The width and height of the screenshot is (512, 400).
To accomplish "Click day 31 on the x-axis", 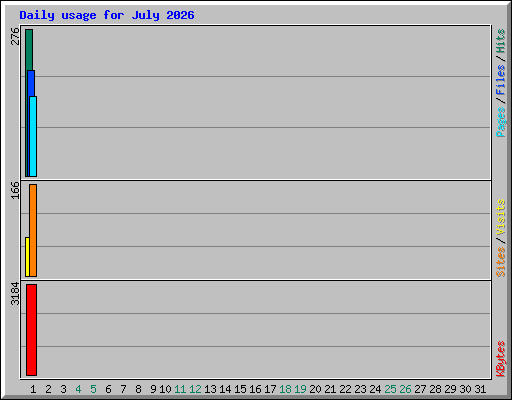I will click(x=480, y=389).
